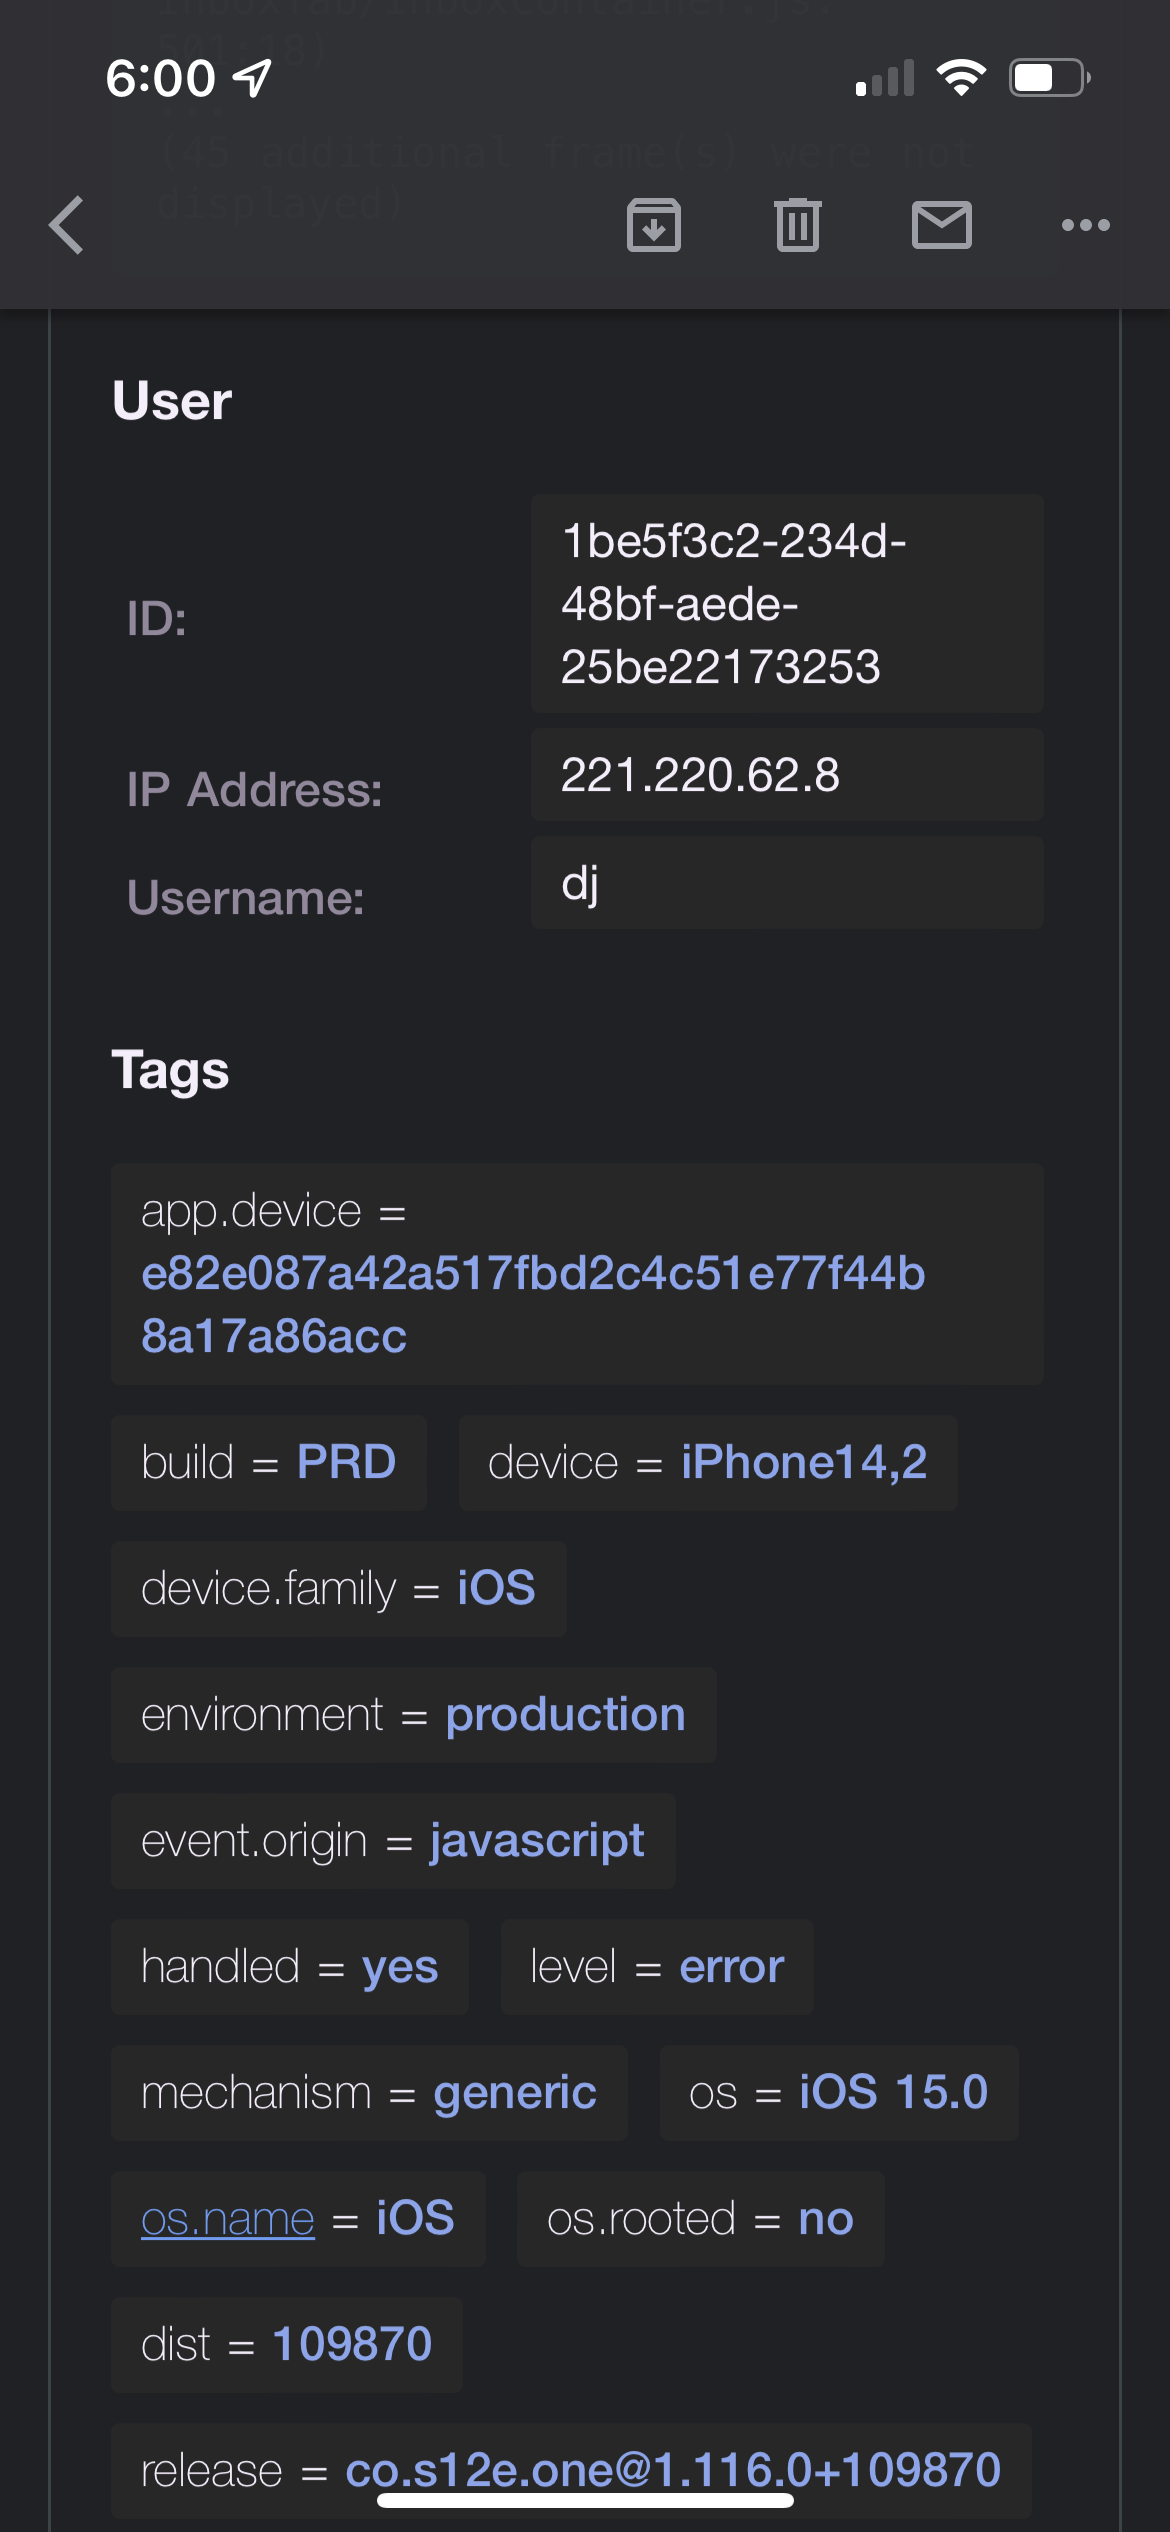Image resolution: width=1170 pixels, height=2532 pixels.
Task: Tap the Wi-Fi status icon
Action: click(961, 78)
